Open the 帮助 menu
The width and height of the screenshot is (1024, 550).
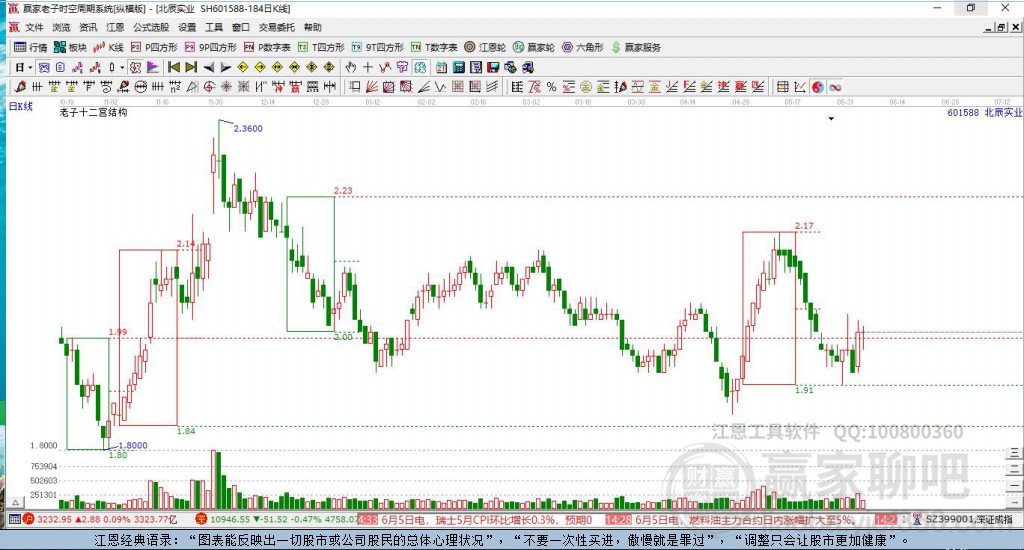click(313, 27)
